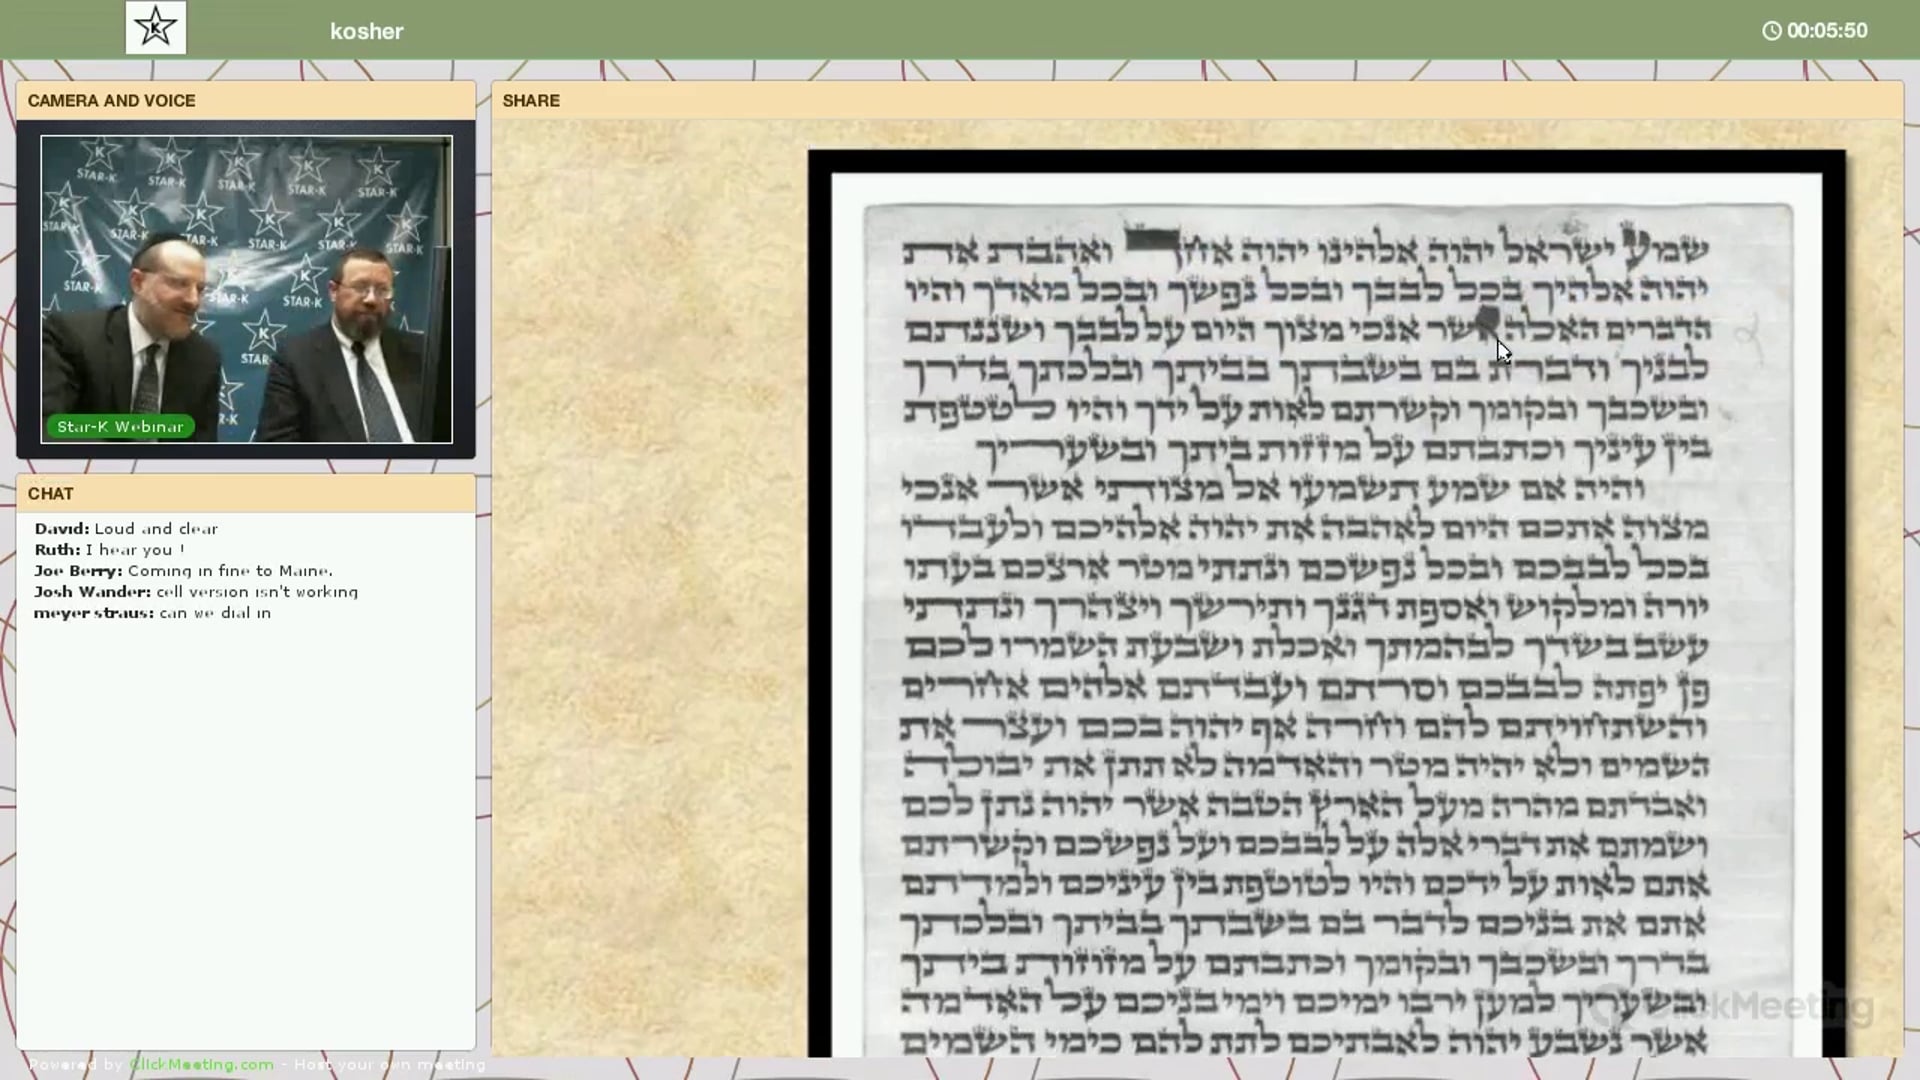This screenshot has width=1920, height=1080.
Task: Click the 'kosher' room title
Action: tap(367, 31)
